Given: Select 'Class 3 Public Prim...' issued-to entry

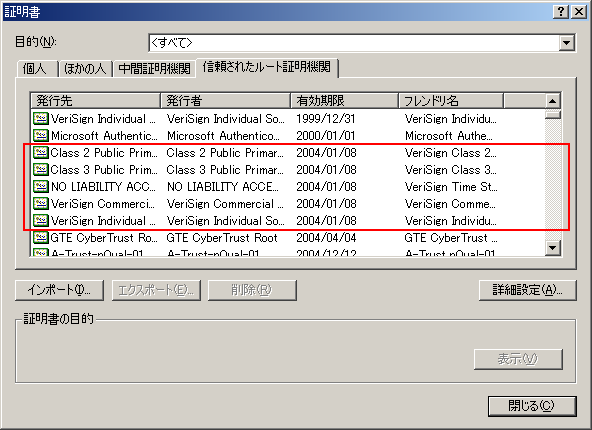Looking at the screenshot, I should click(x=104, y=170).
